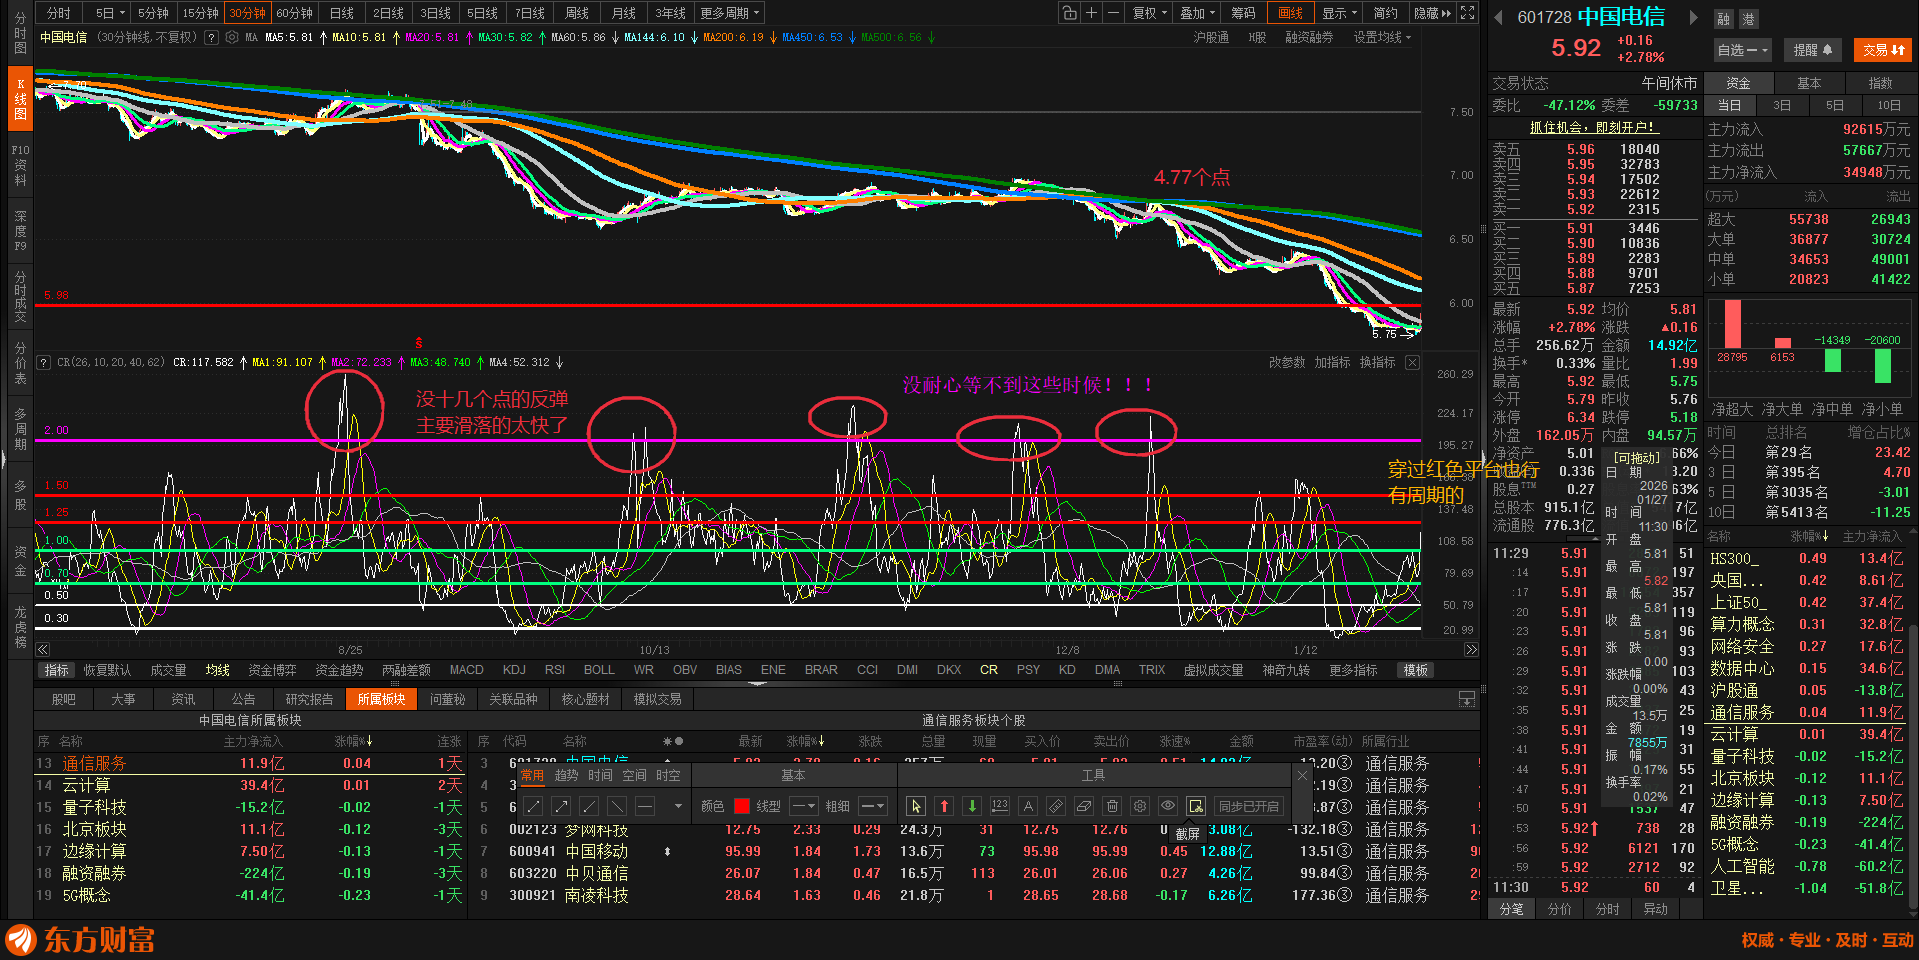1919x960 pixels.
Task: Select the red up-arrow marker tool
Action: 944,806
